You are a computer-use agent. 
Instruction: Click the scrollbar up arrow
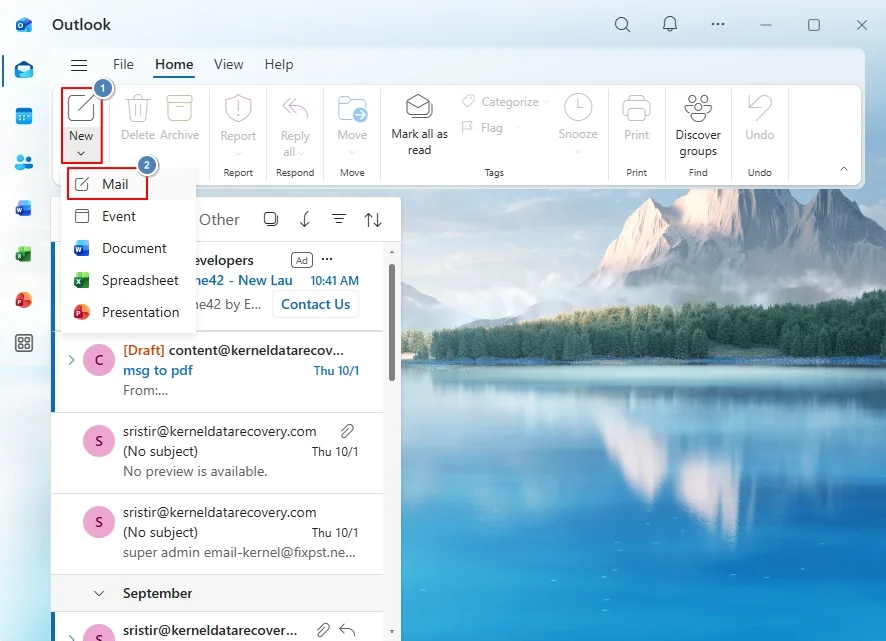coord(392,252)
